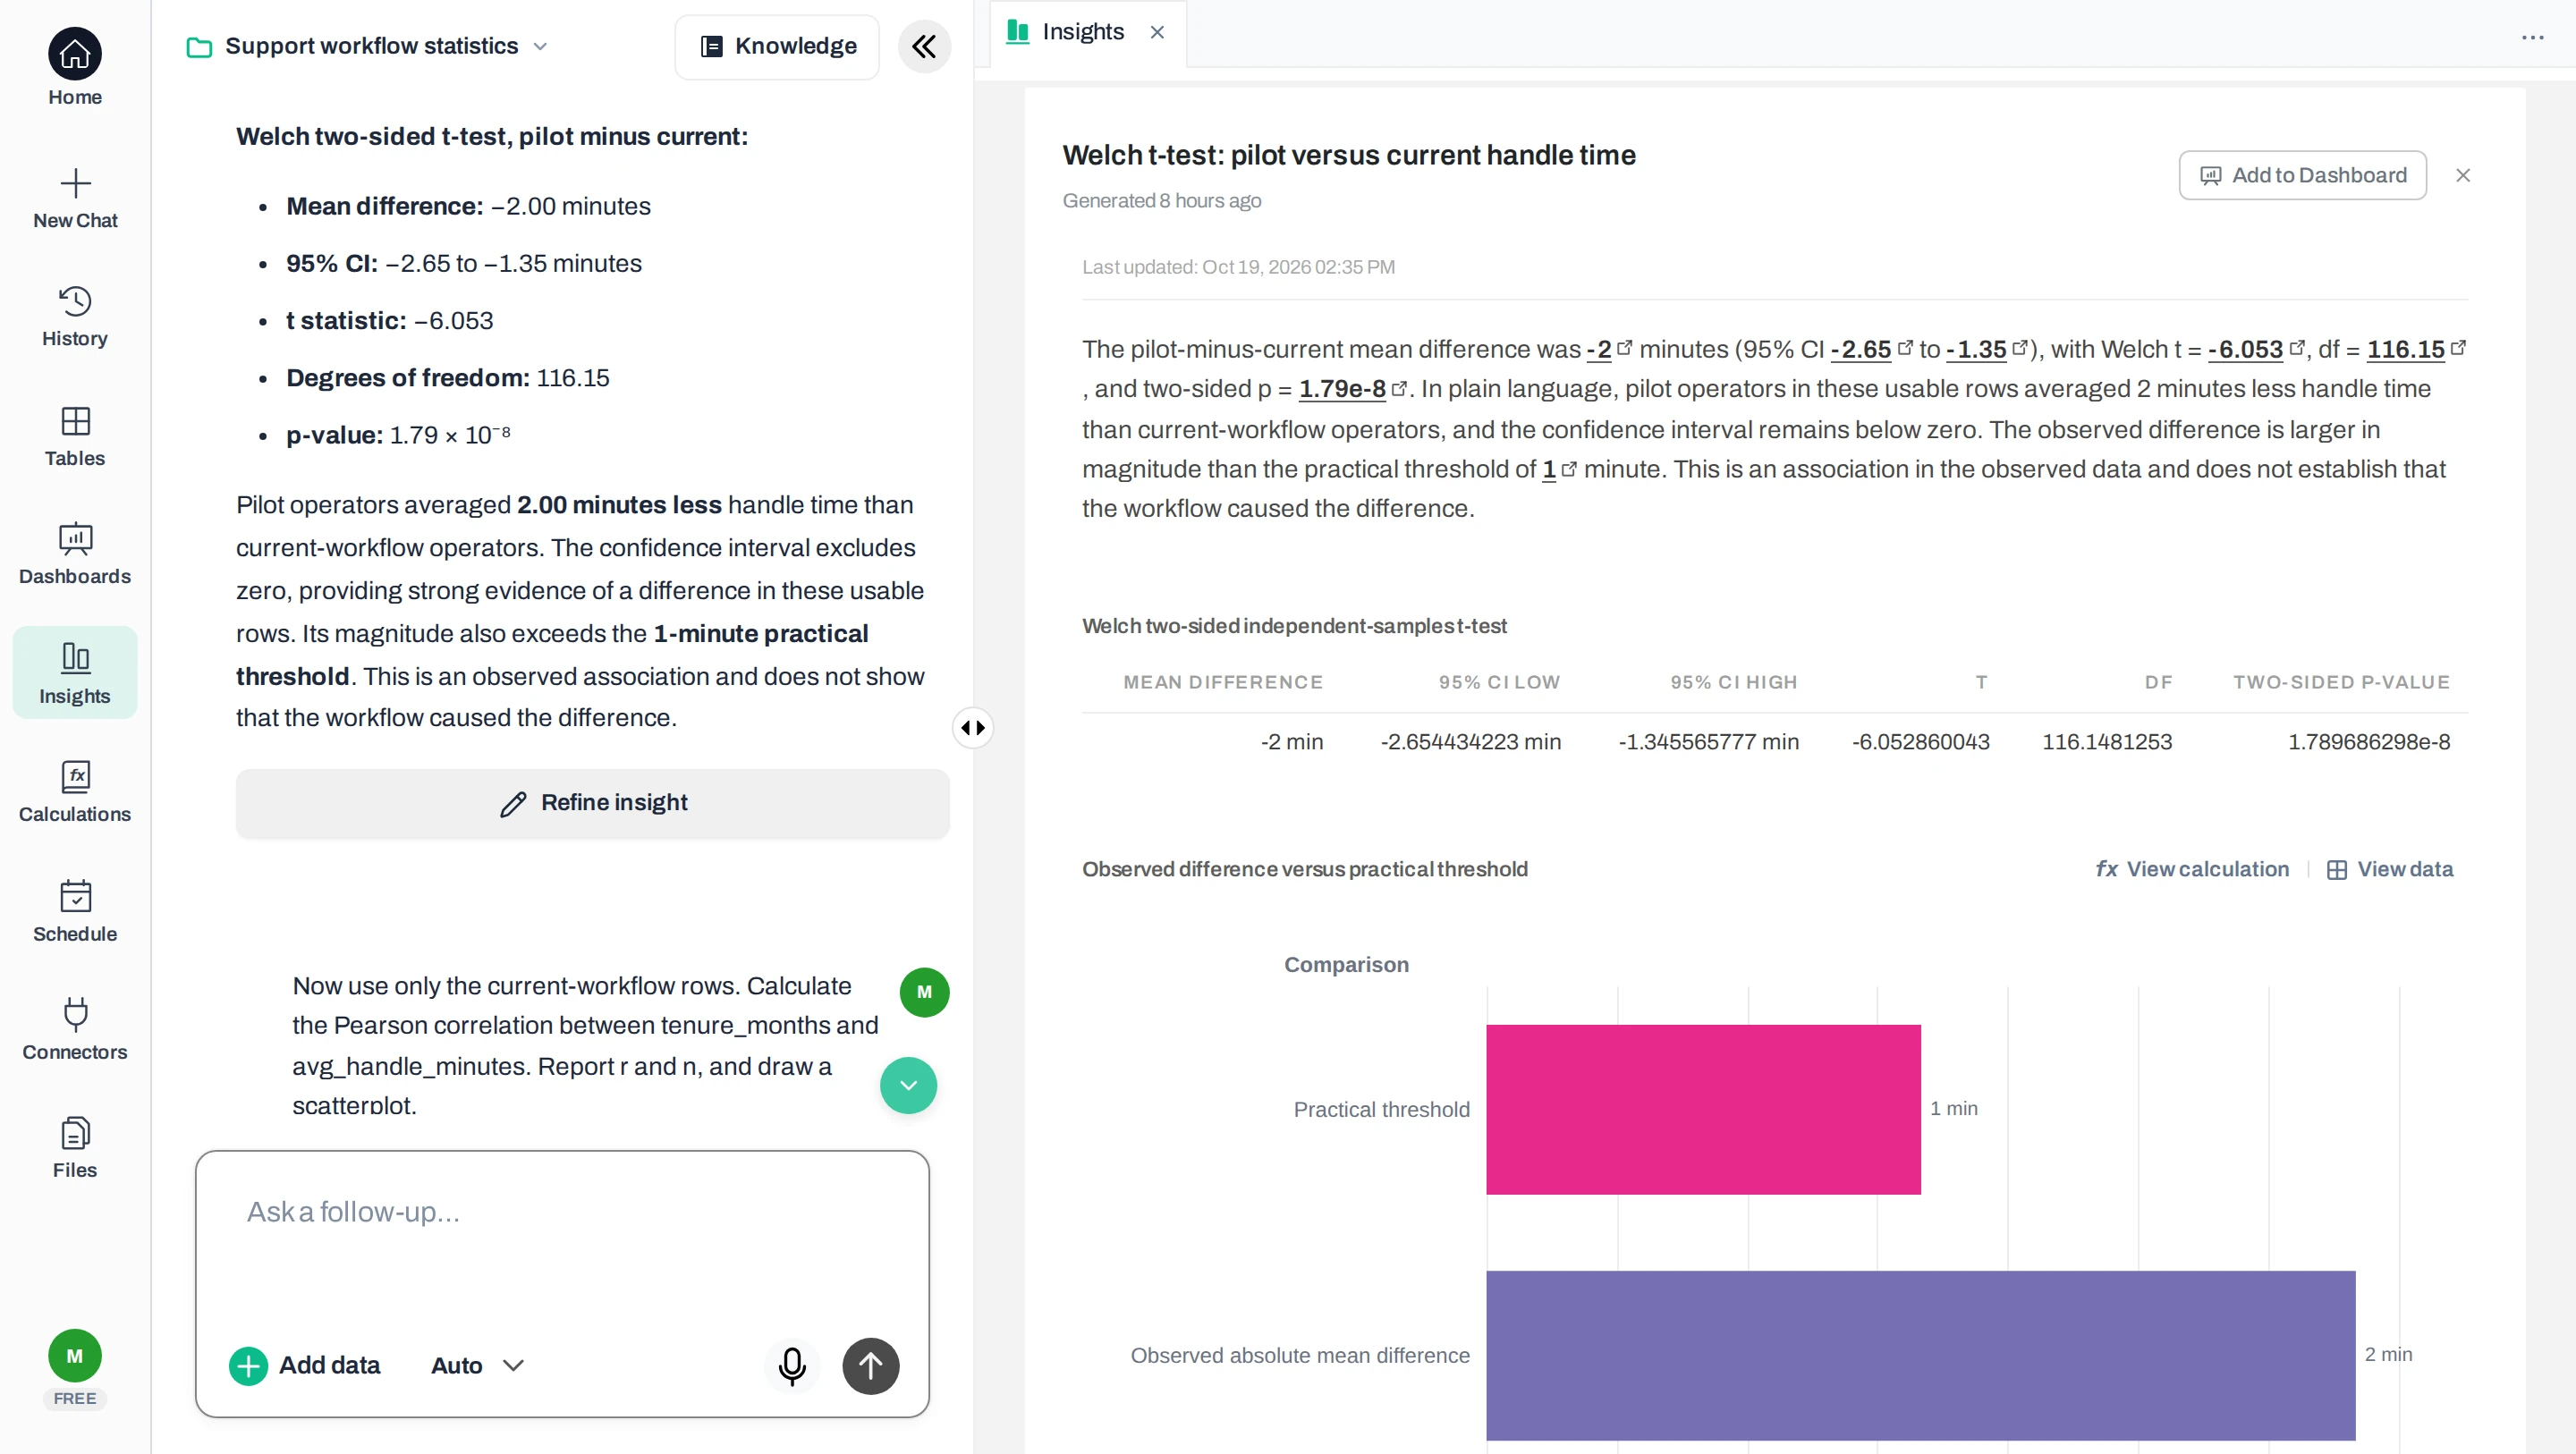Open the View data link
This screenshot has height=1454, width=2576.
pos(2389,869)
